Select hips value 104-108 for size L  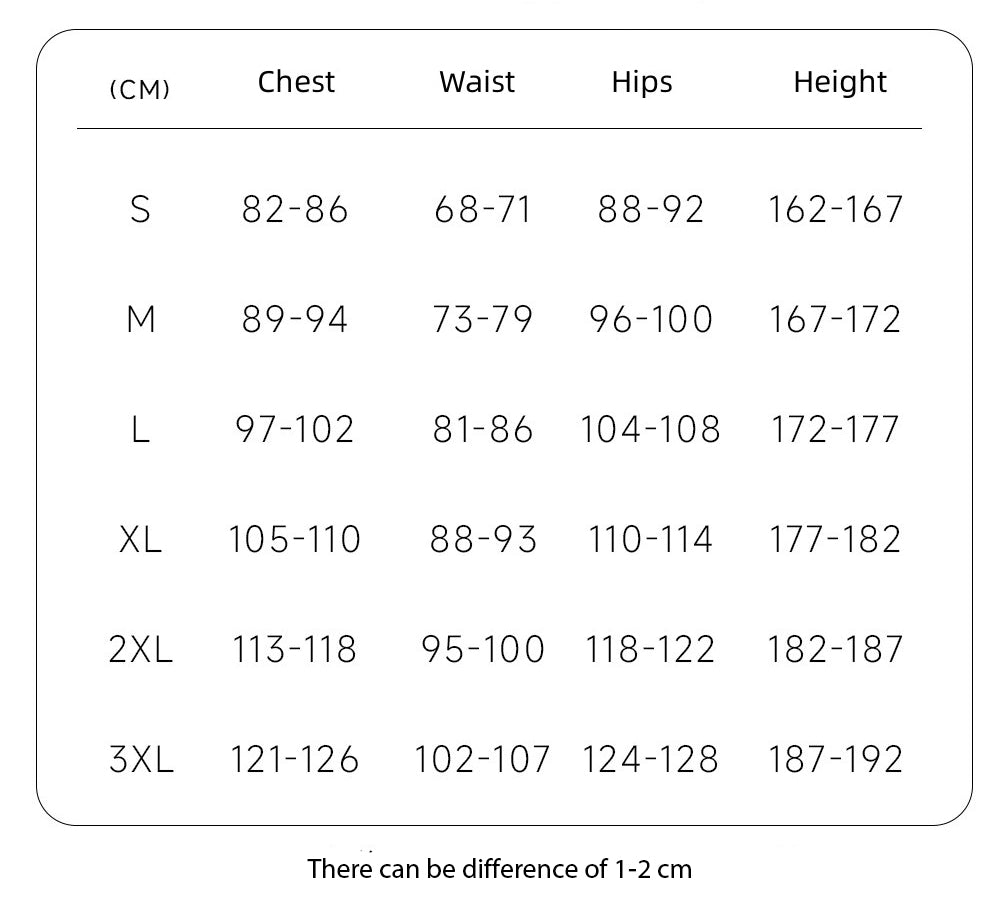tap(650, 429)
